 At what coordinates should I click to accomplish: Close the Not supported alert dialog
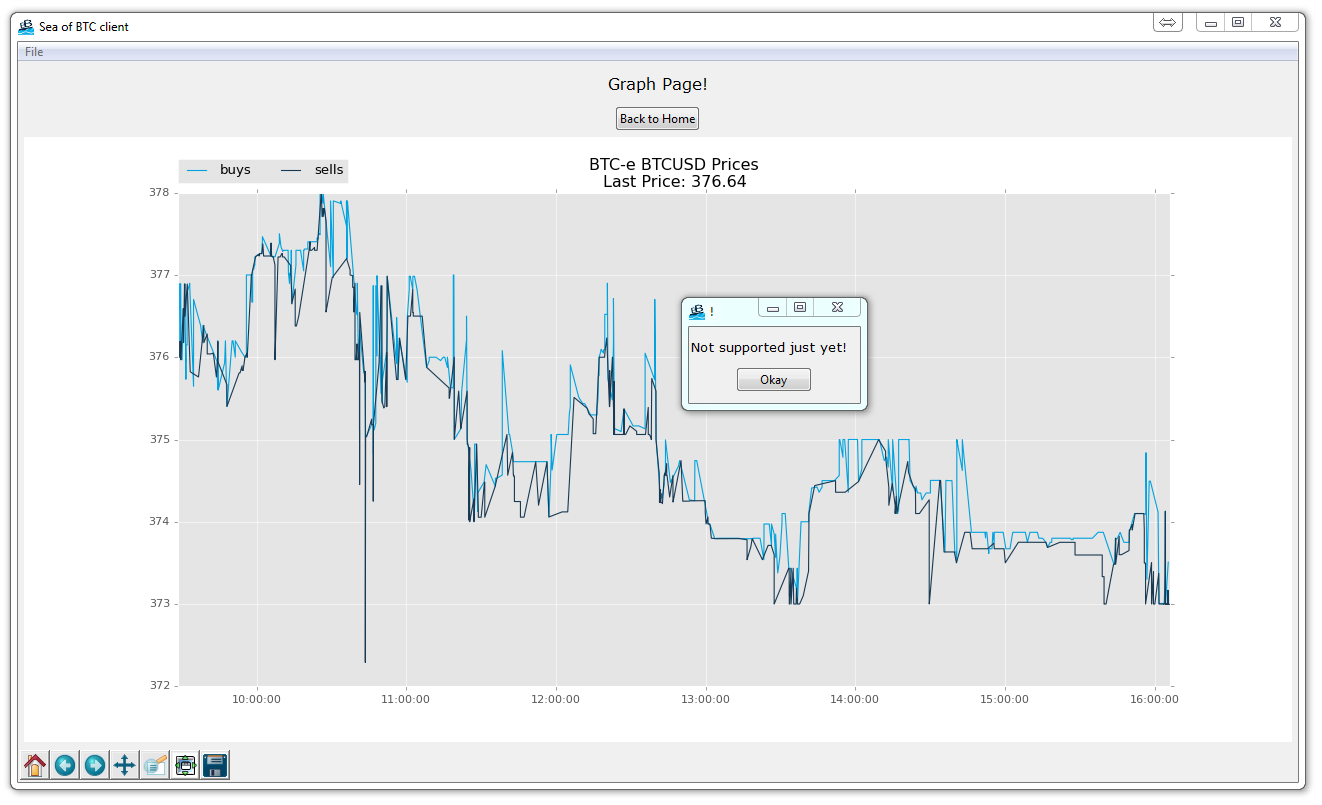(837, 307)
